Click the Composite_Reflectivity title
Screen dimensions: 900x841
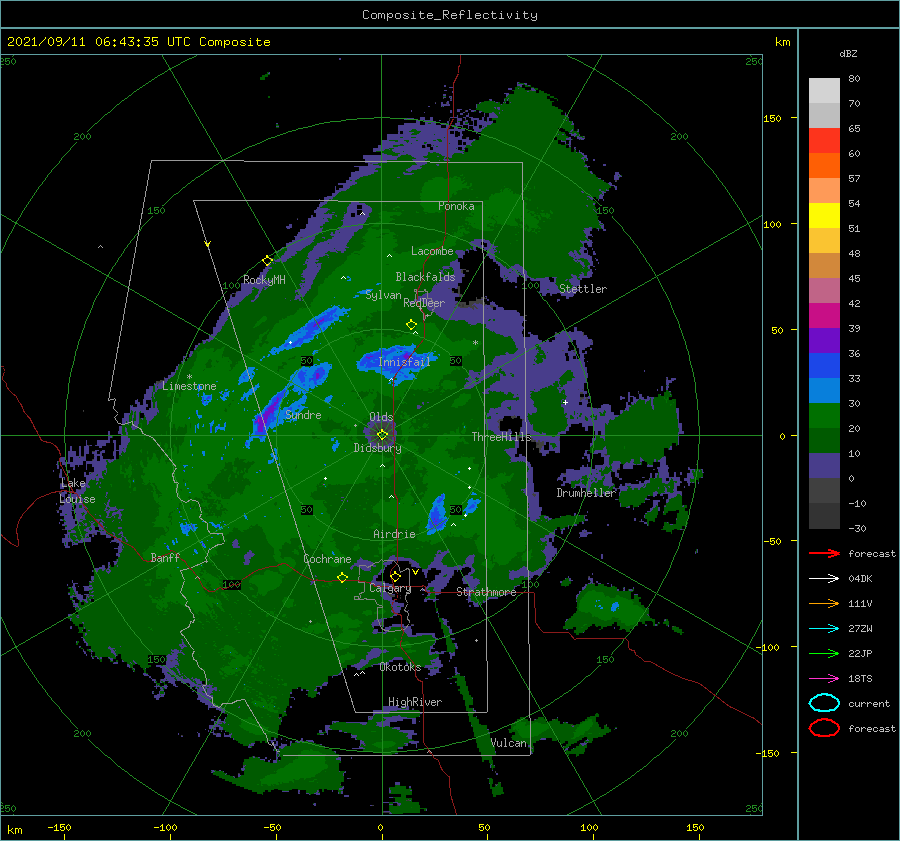pyautogui.click(x=449, y=15)
